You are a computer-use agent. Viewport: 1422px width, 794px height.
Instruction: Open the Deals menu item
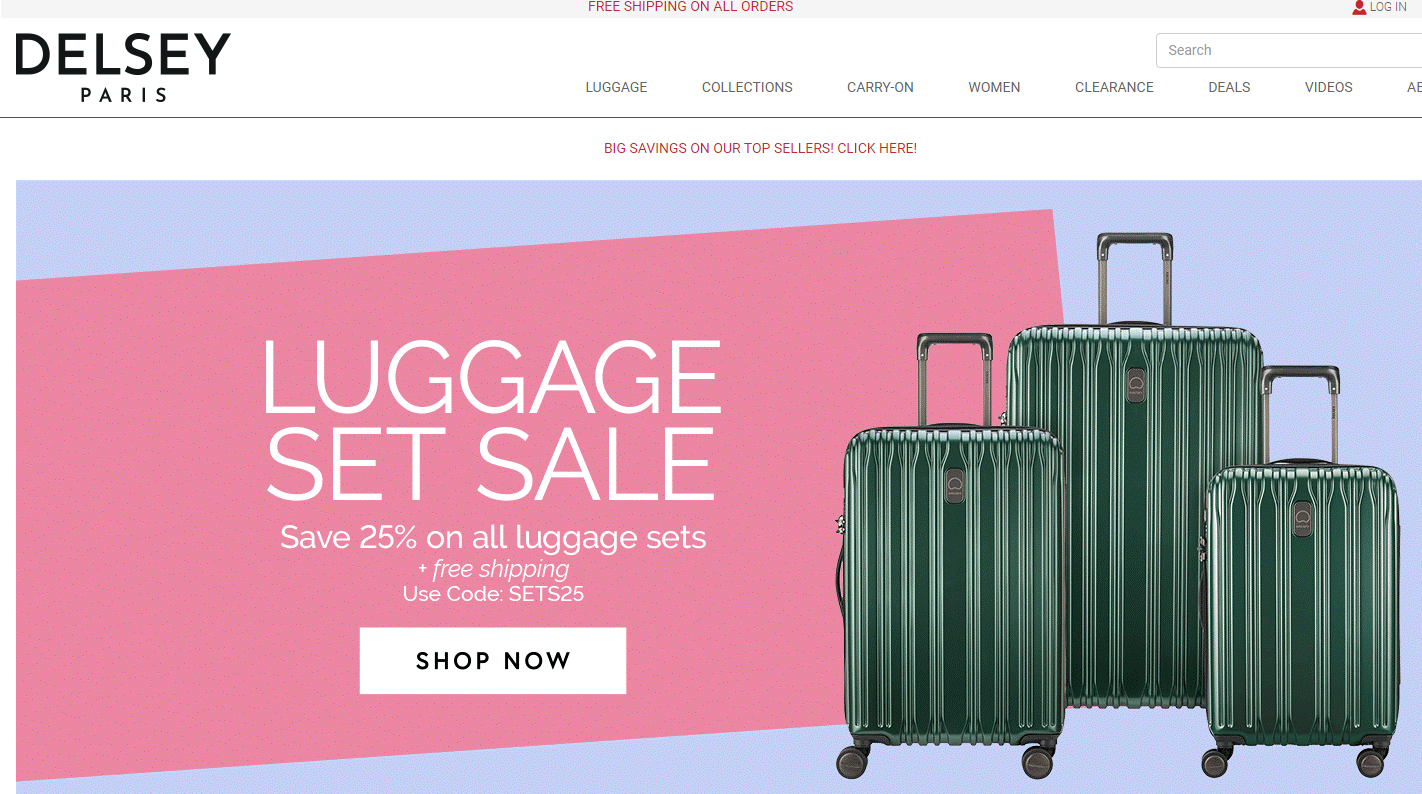1229,87
